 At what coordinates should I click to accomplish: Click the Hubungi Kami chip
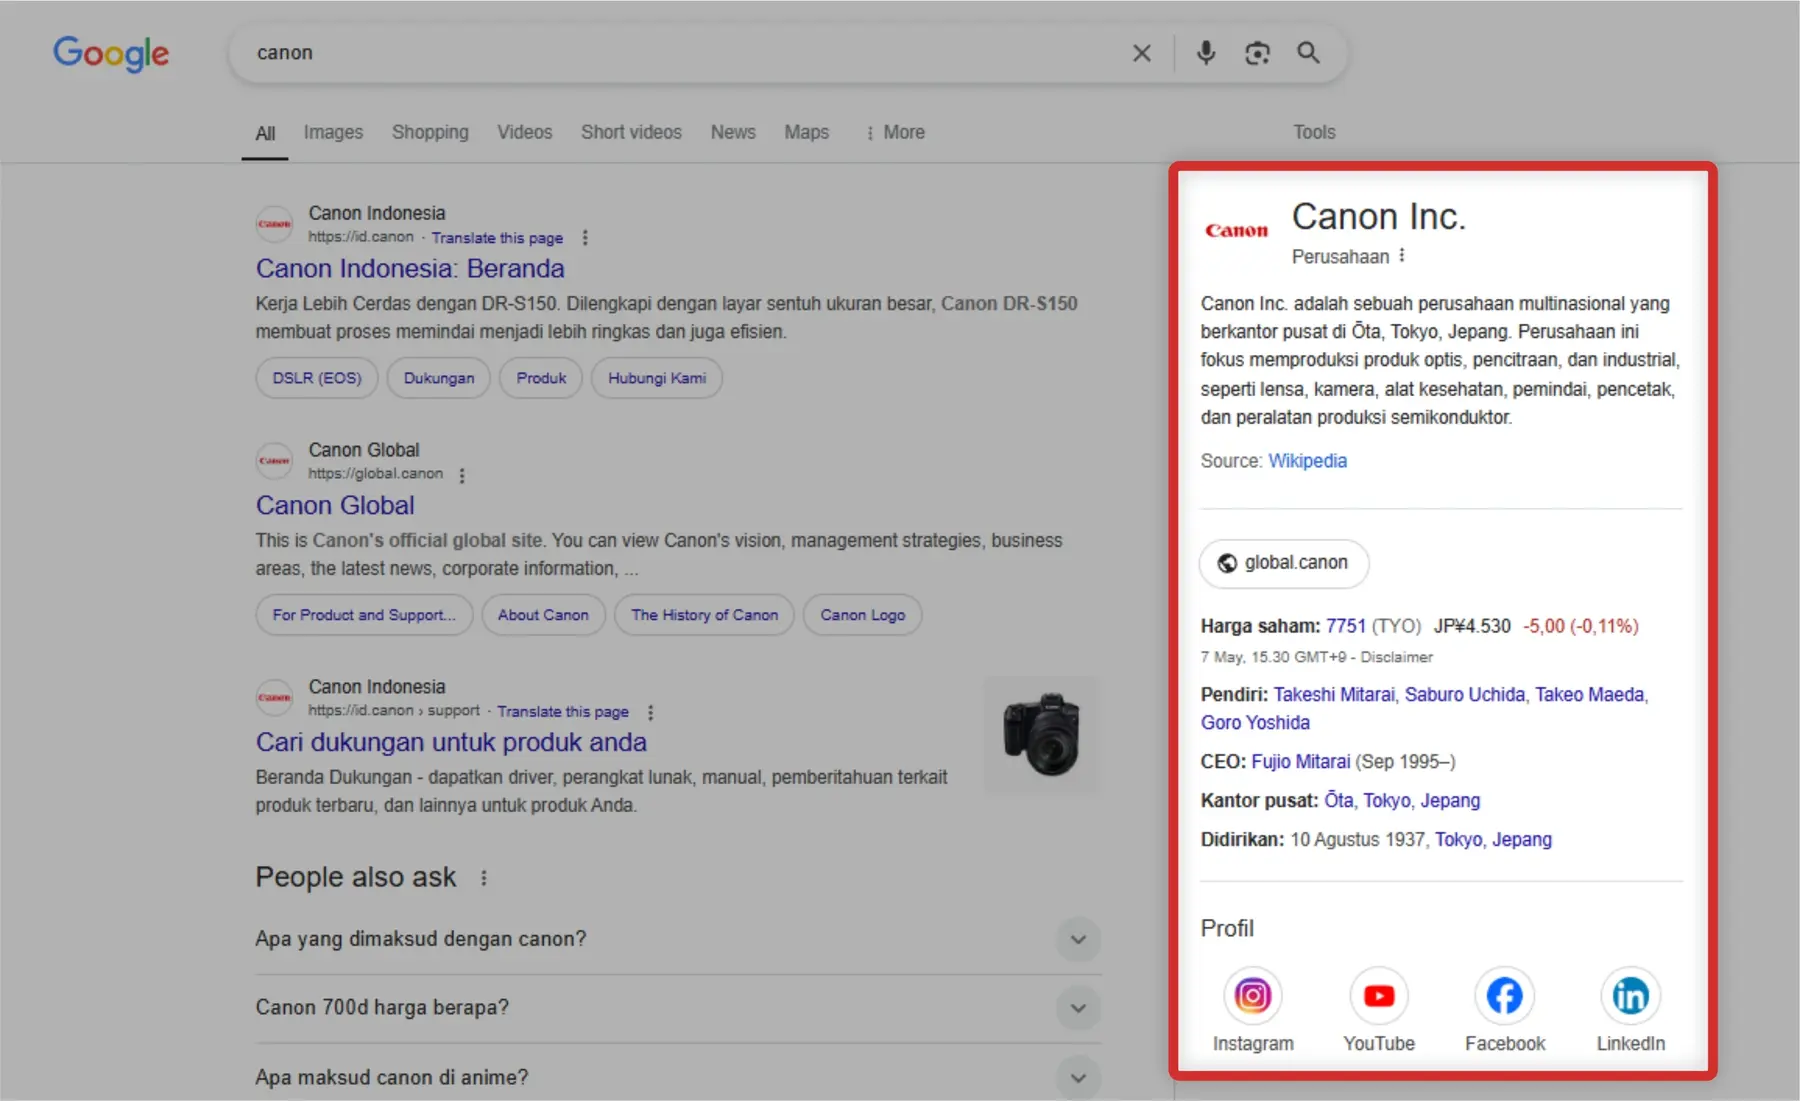[657, 378]
